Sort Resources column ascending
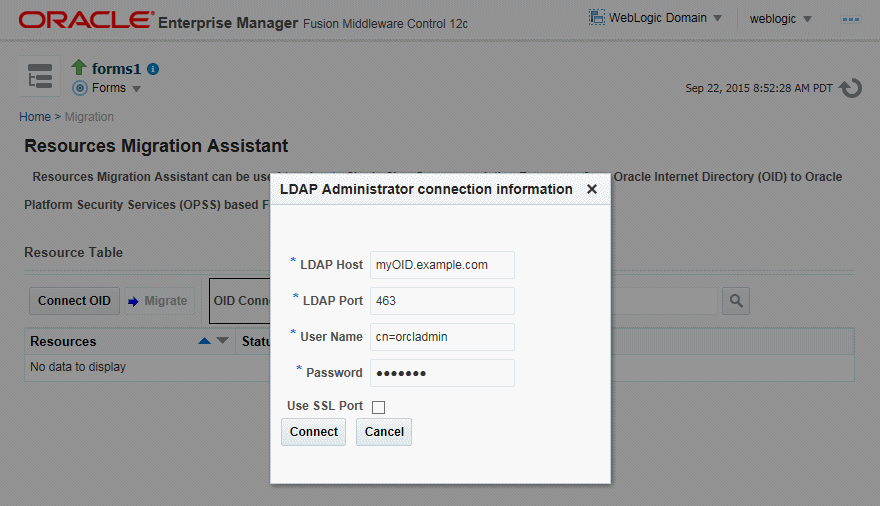 [204, 341]
